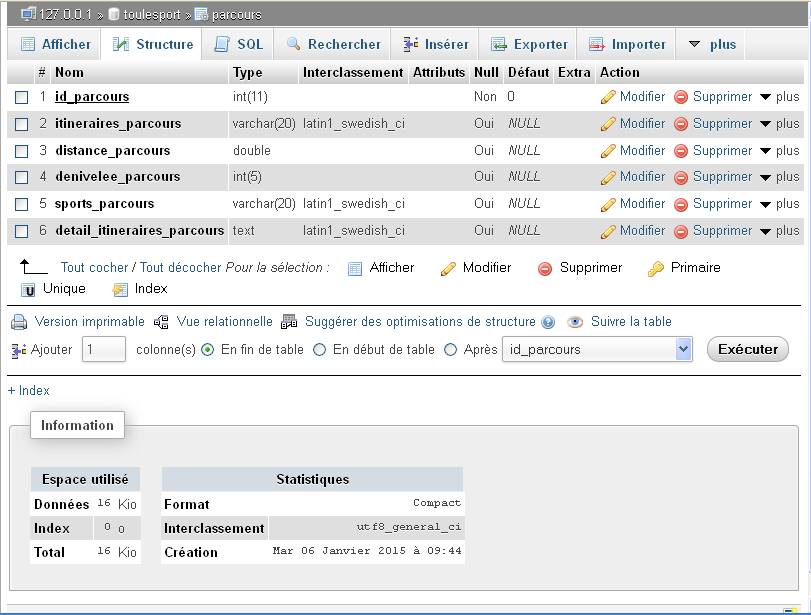
Task: Click the colonne(s) number input field
Action: pyautogui.click(x=104, y=349)
